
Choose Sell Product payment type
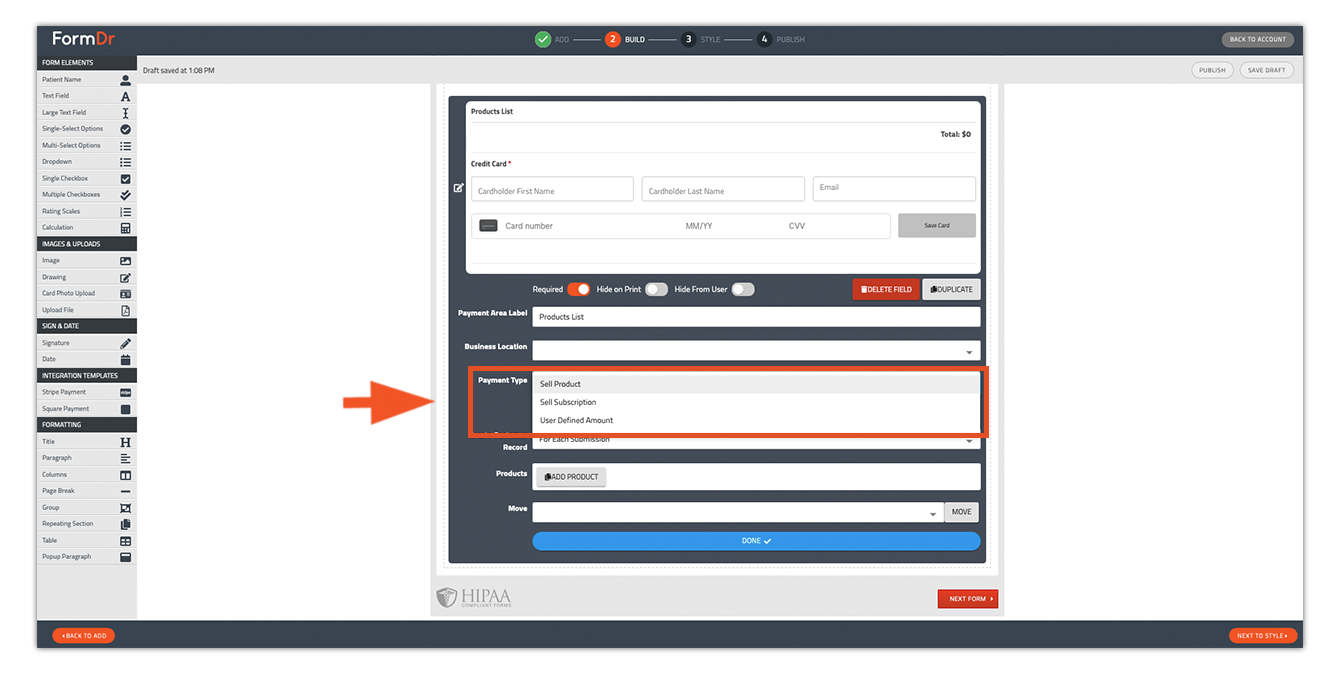(x=756, y=384)
